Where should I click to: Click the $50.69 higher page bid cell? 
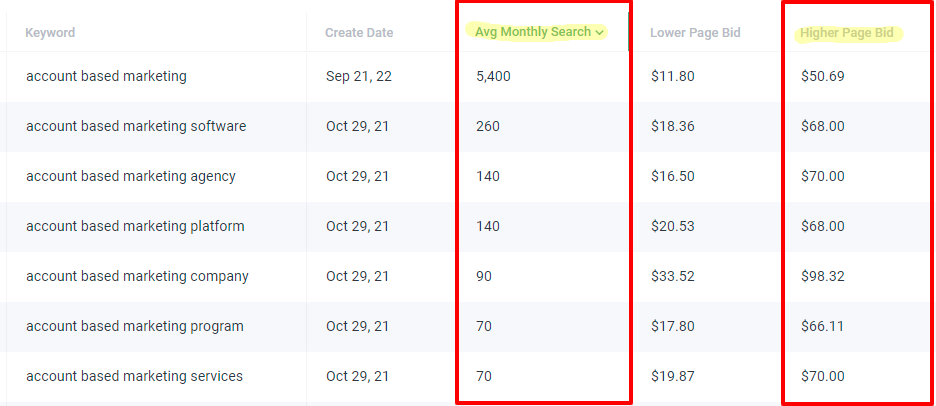[823, 76]
